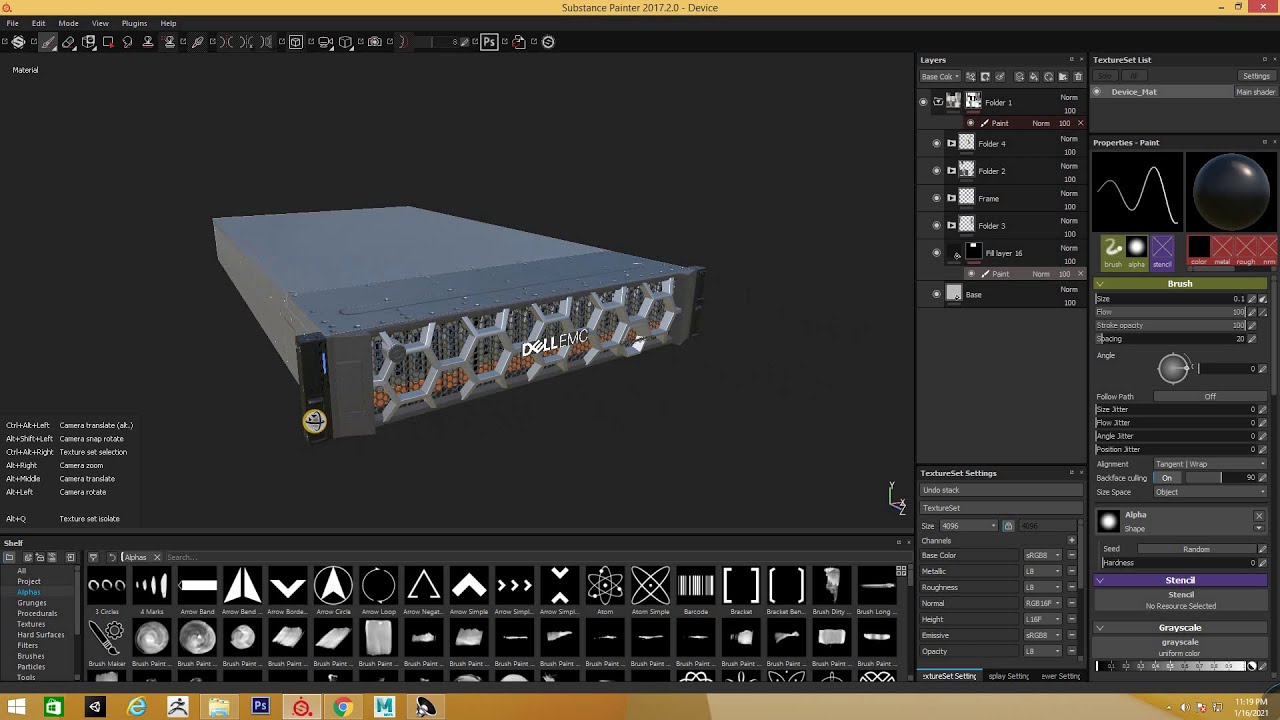This screenshot has width=1280, height=720.
Task: Click the Export to Photoshop icon
Action: point(489,42)
